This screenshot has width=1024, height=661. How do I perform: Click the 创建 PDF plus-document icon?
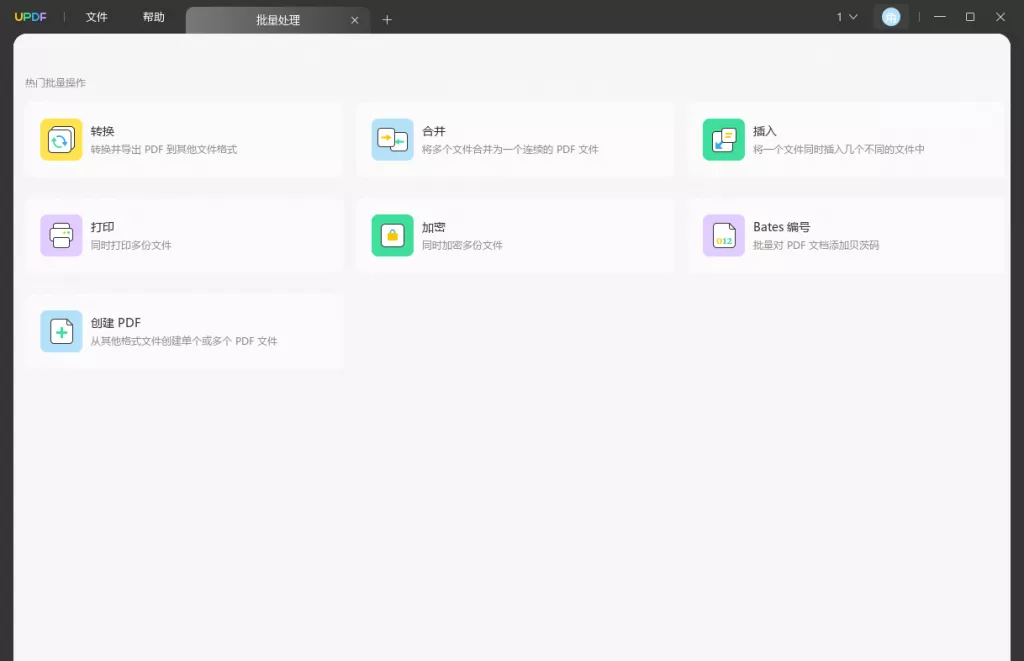coord(61,331)
